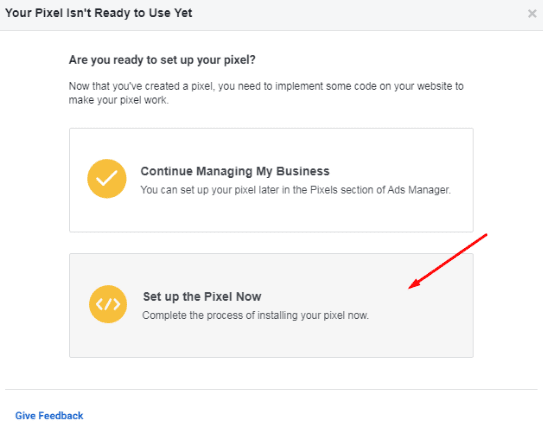
Task: Click empty area inside the Continue Managing card
Action: click(x=271, y=215)
